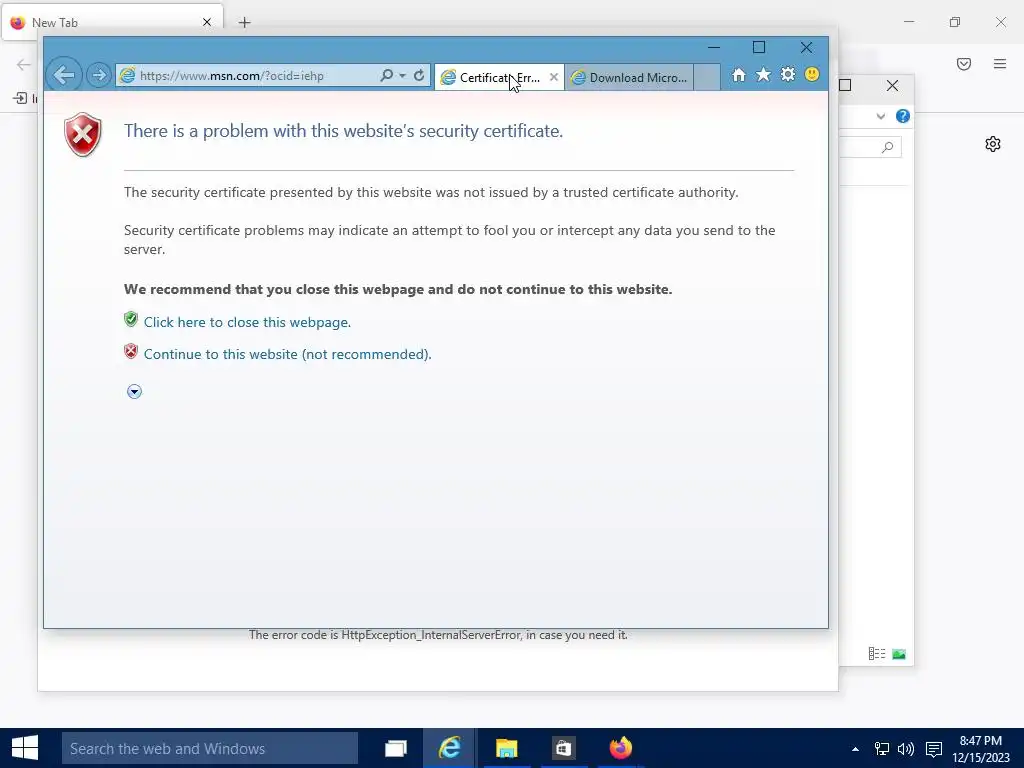Open Firefox new tab settings gear
Image resolution: width=1024 pixels, height=768 pixels.
click(993, 144)
